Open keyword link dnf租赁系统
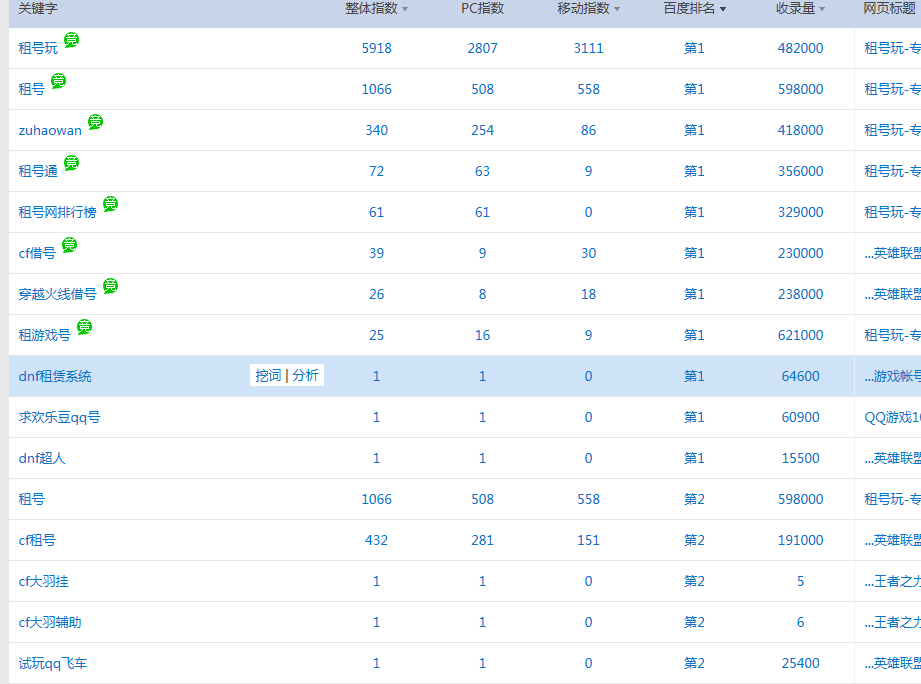 [x=55, y=376]
